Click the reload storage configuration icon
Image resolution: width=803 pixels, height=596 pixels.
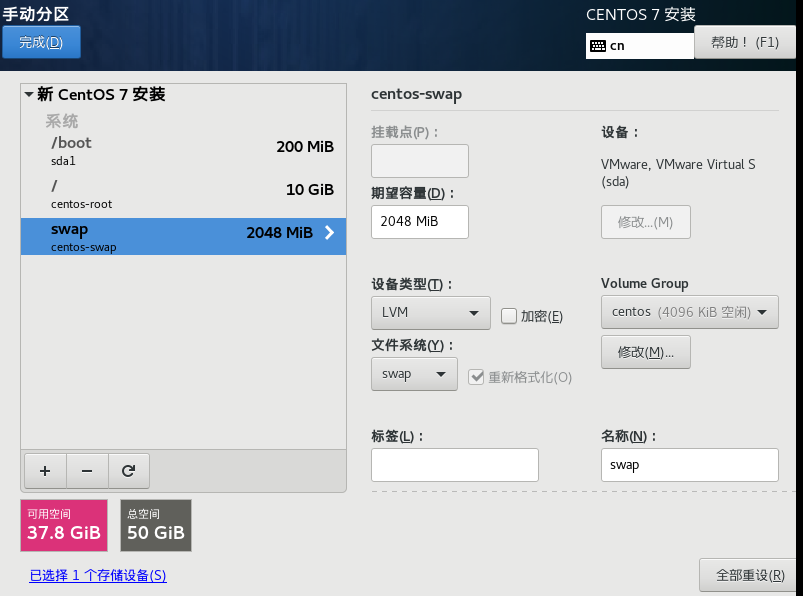pyautogui.click(x=129, y=471)
